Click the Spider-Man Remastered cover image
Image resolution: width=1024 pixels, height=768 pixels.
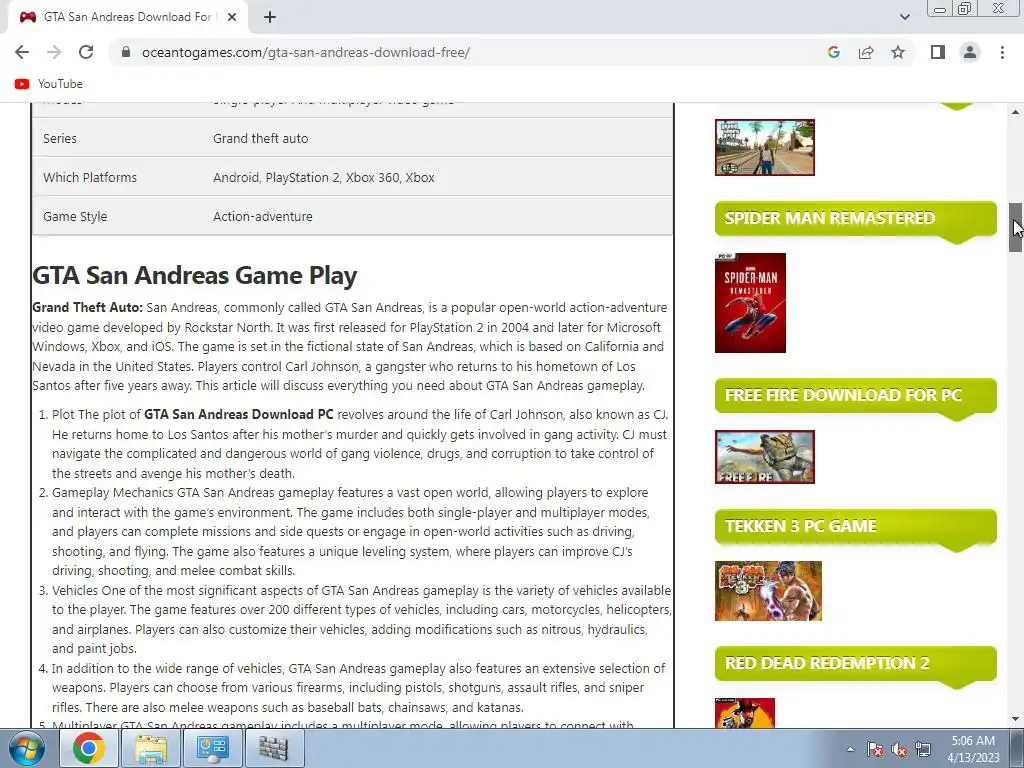[x=750, y=303]
